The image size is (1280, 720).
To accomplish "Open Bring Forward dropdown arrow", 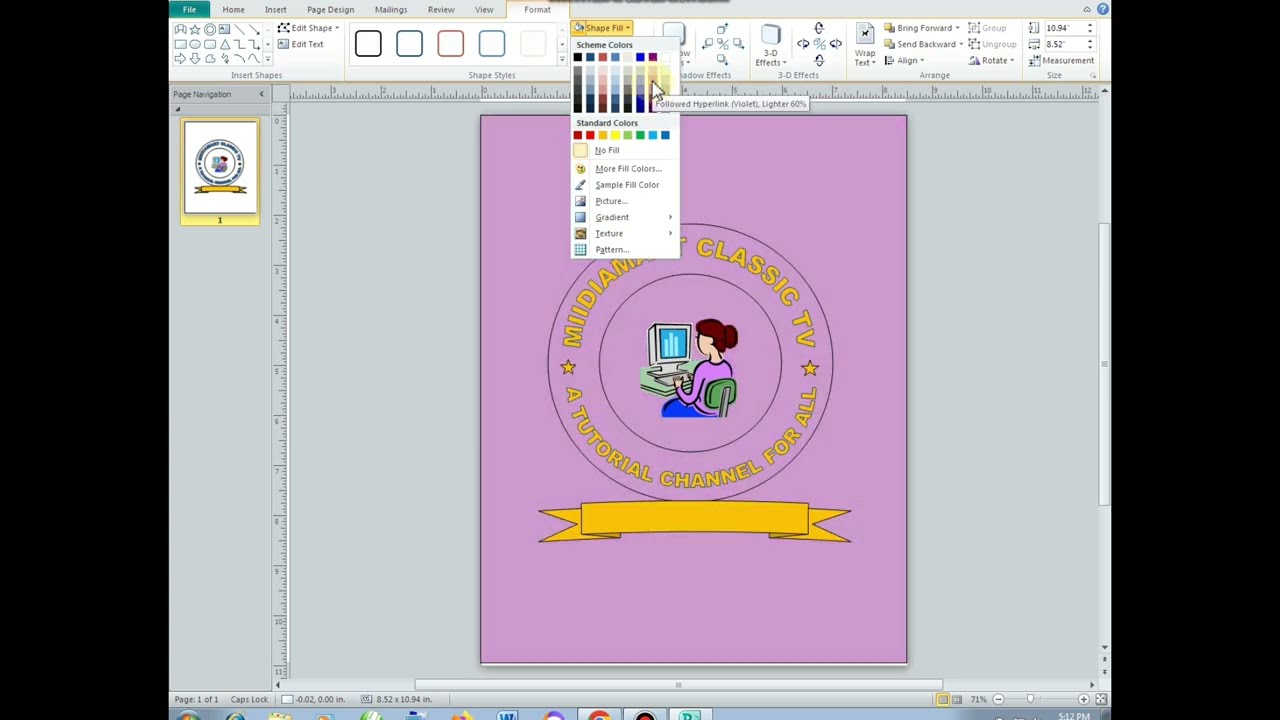I will [x=957, y=28].
